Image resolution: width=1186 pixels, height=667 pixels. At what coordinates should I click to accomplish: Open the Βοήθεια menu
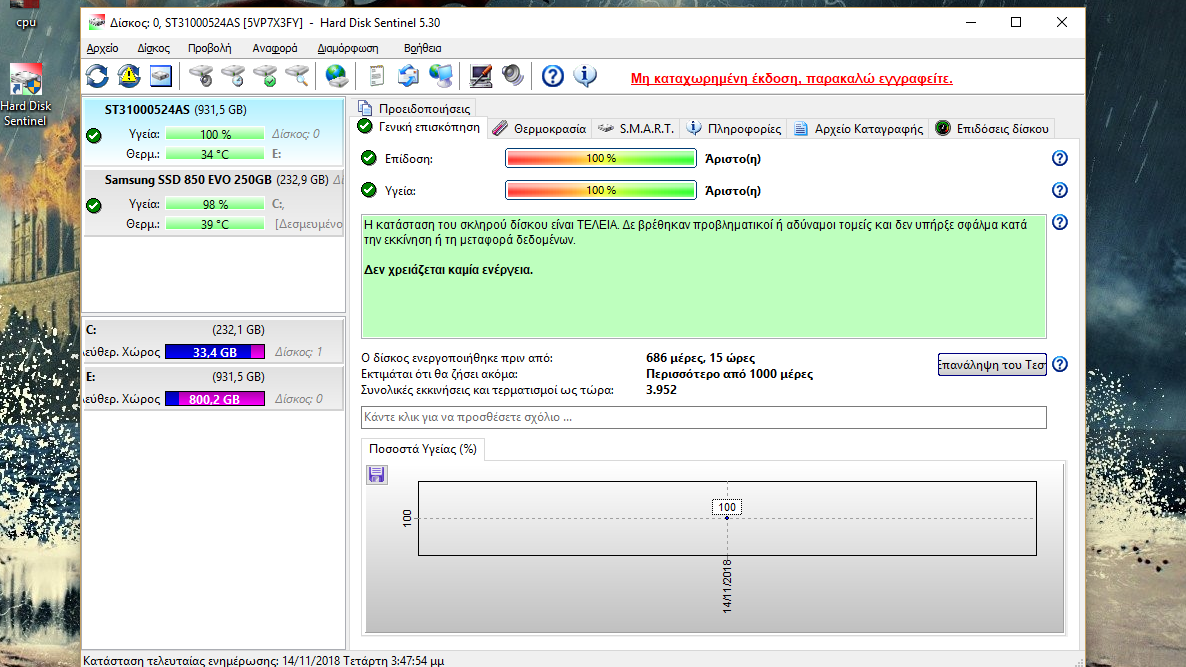423,48
